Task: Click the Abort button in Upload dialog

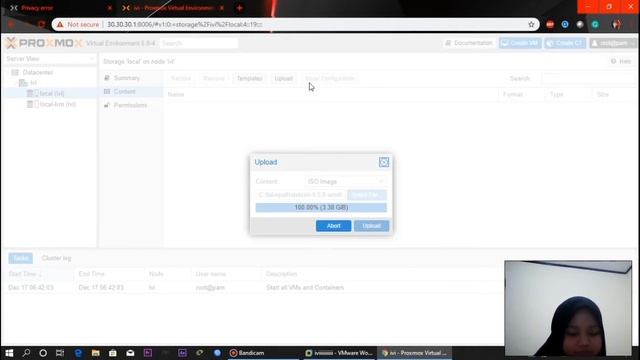Action: coord(333,226)
